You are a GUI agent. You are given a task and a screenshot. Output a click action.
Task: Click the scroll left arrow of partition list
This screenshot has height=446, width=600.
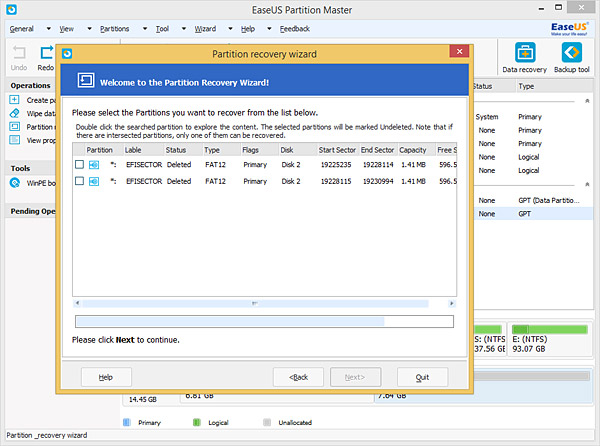(x=77, y=303)
